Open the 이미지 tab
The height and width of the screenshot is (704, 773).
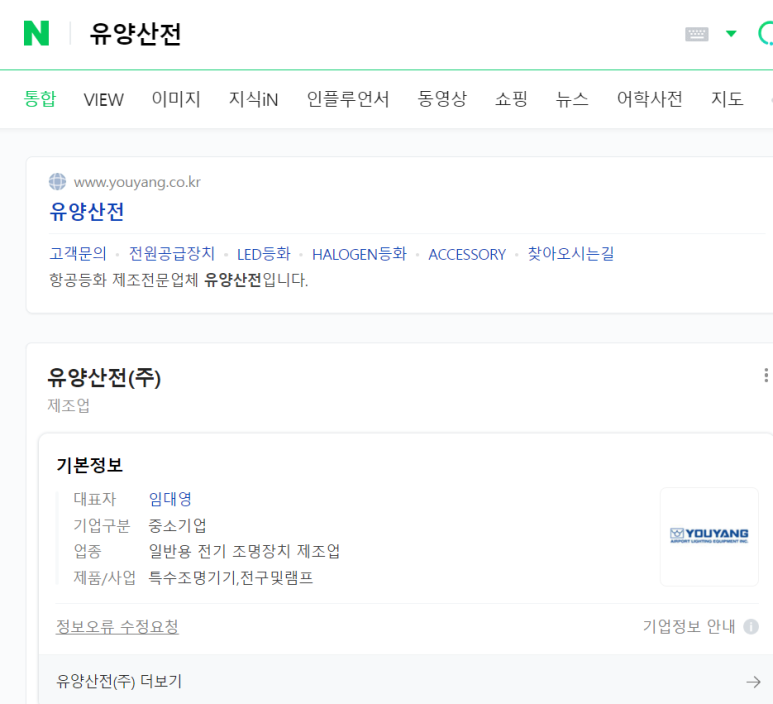click(176, 99)
